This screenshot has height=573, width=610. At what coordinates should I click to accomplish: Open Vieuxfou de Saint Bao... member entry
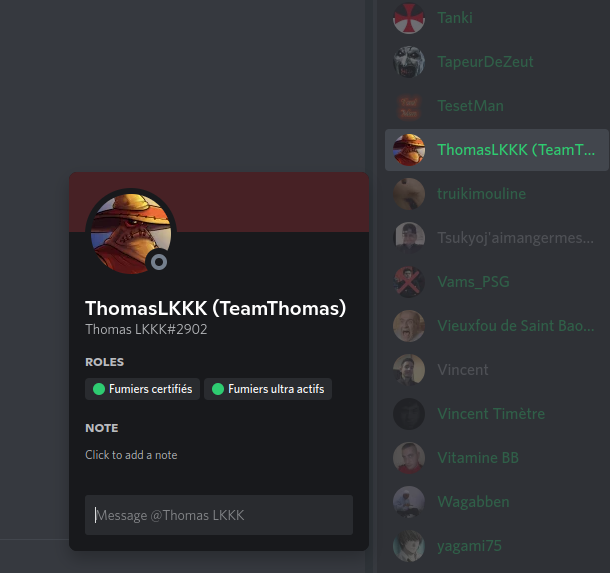point(497,326)
